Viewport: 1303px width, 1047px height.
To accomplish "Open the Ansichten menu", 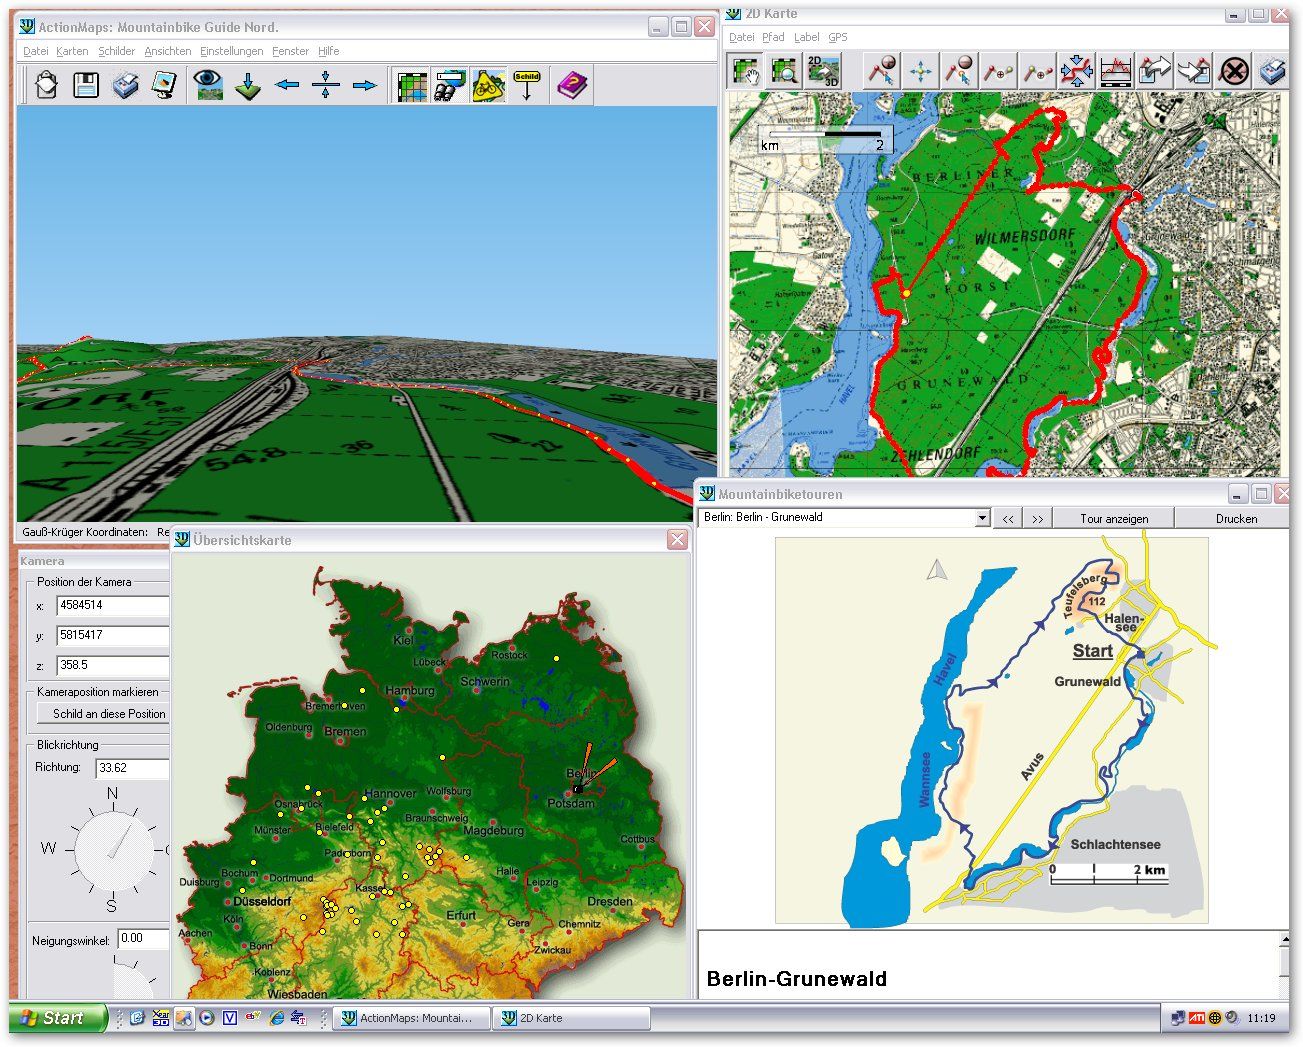I will pyautogui.click(x=167, y=51).
